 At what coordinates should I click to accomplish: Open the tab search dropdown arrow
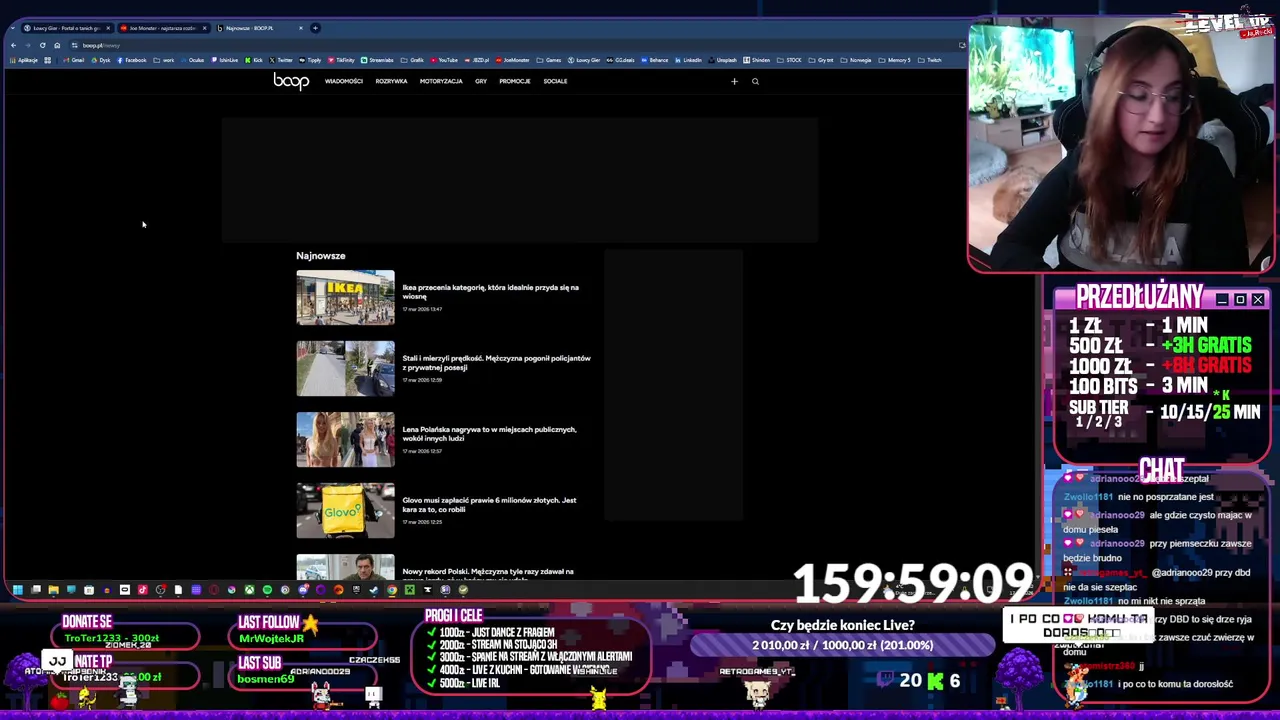(x=13, y=28)
